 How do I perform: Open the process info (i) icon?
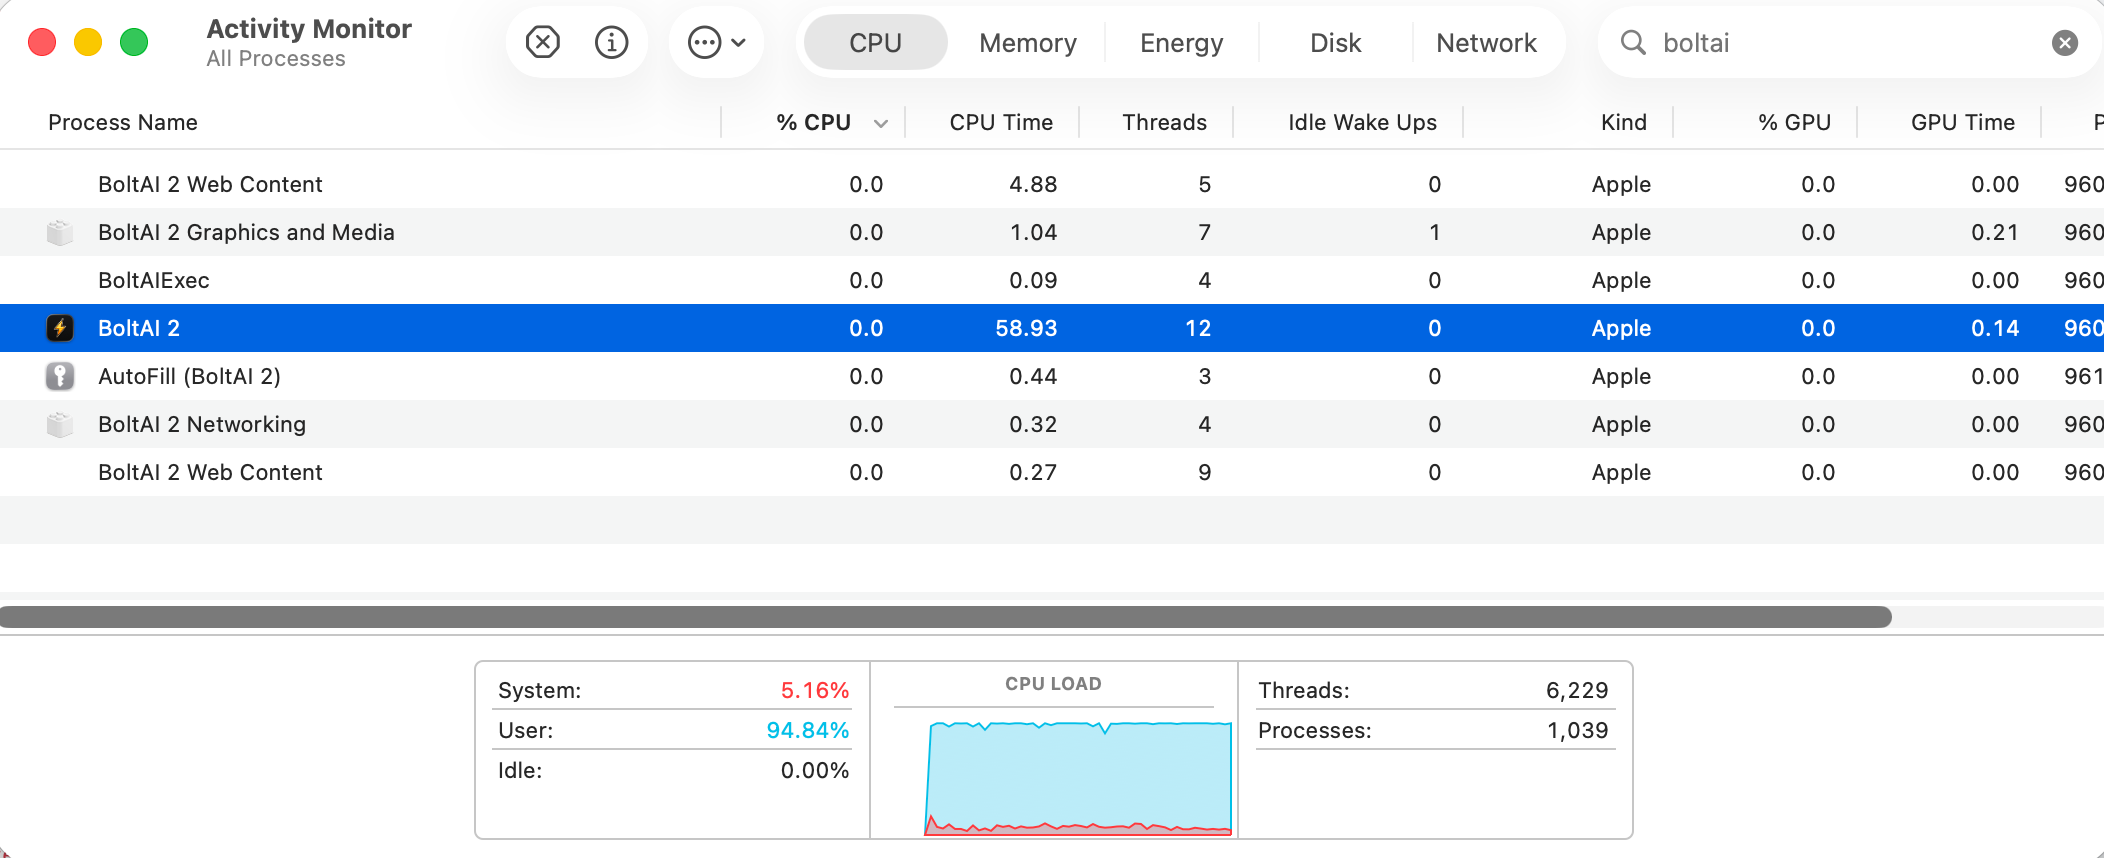(x=611, y=42)
